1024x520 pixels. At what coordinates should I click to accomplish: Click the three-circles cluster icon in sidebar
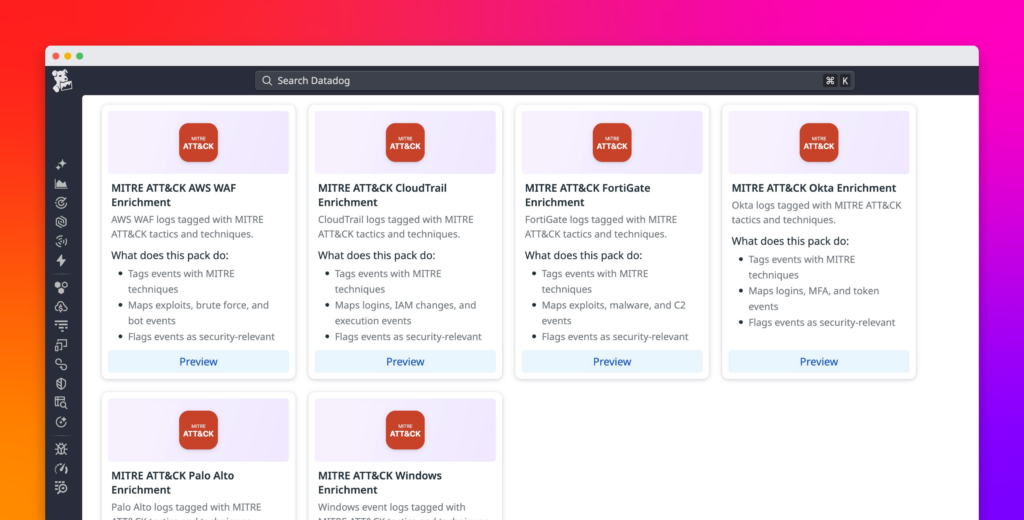(61, 287)
